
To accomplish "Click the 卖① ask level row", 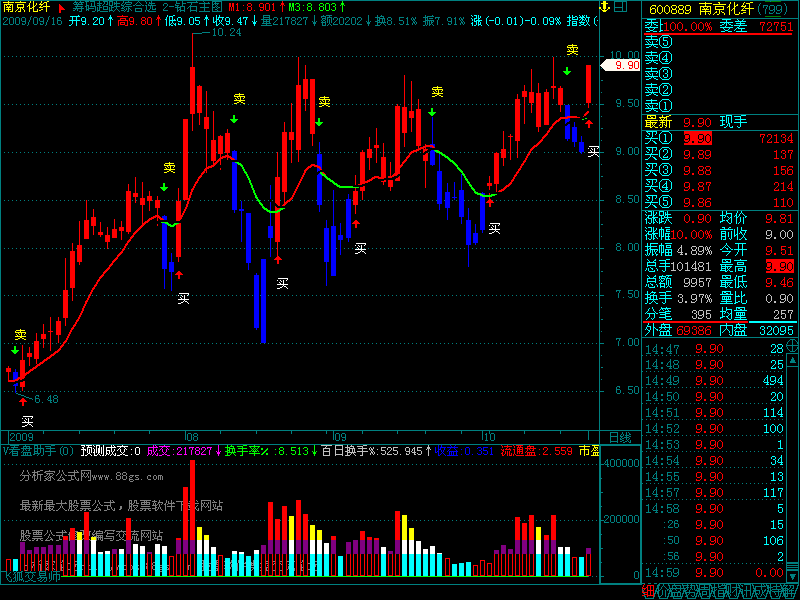I will pyautogui.click(x=659, y=105).
